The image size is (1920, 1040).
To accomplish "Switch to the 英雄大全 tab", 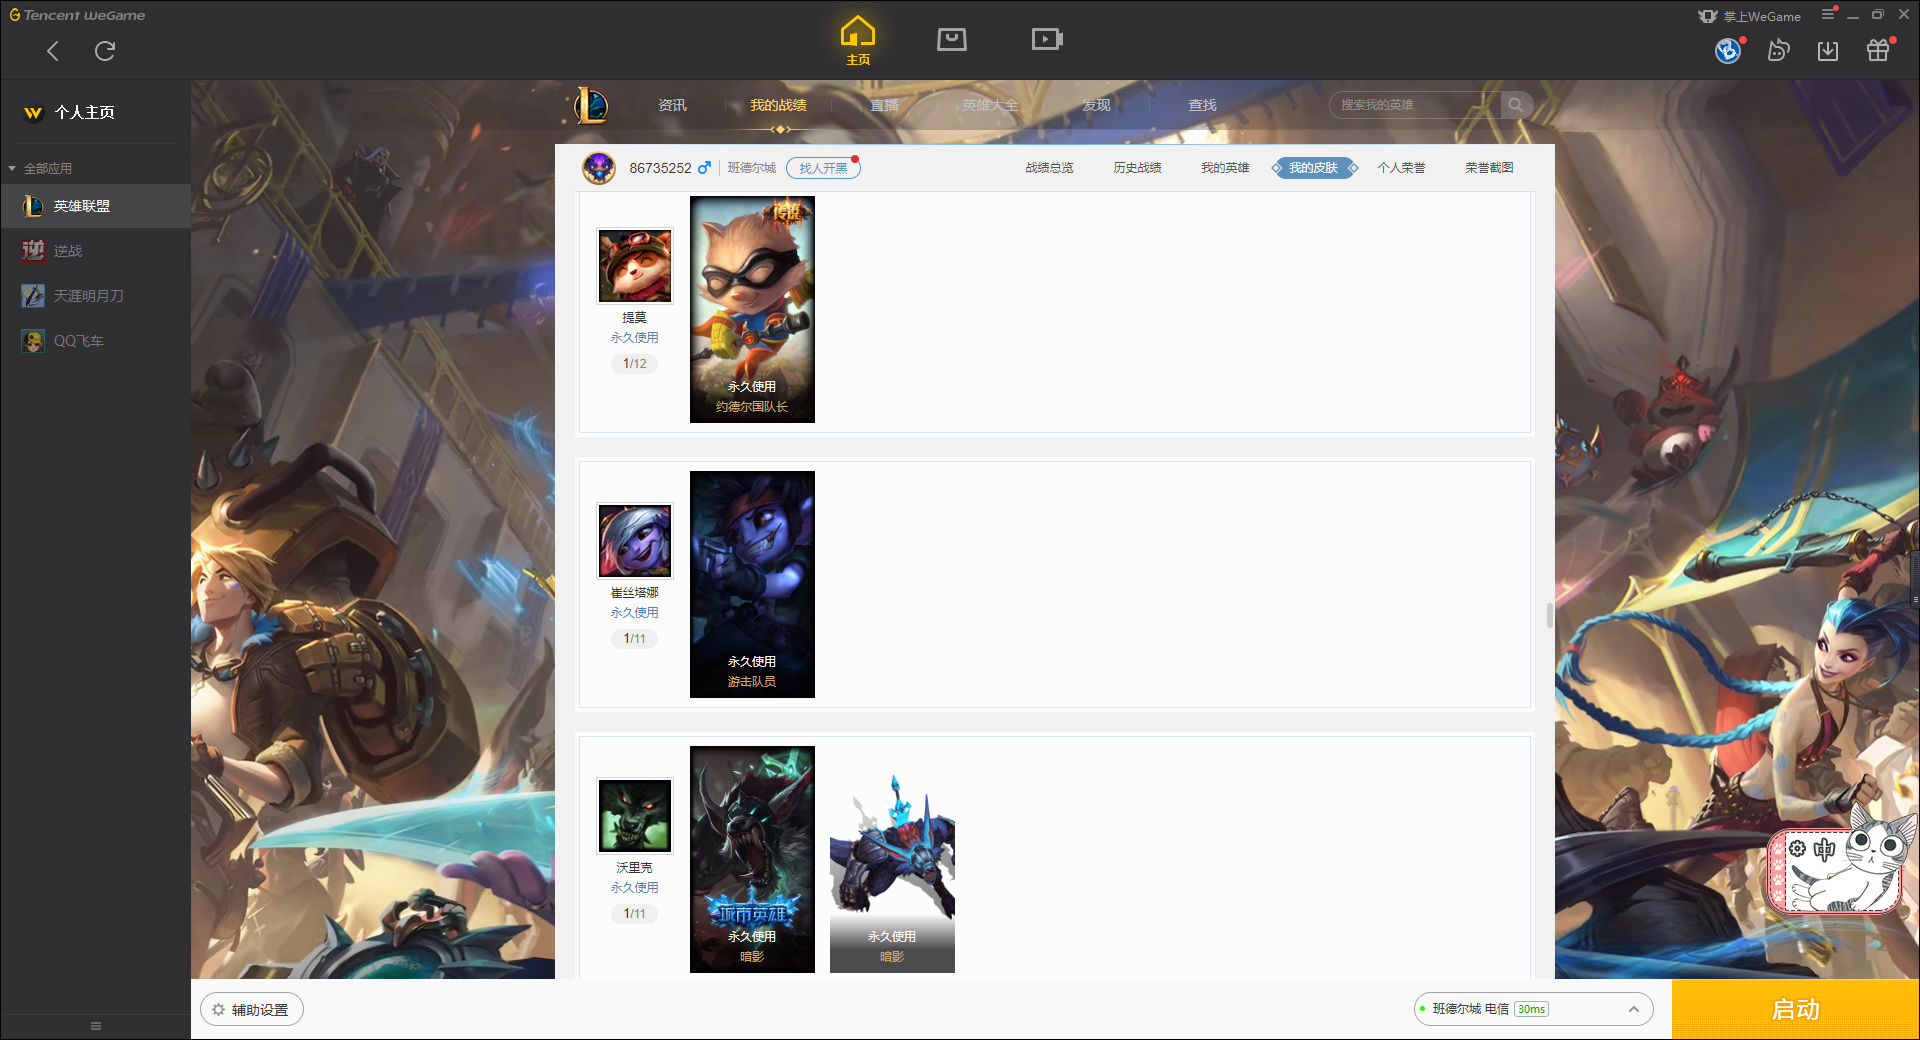I will pos(990,105).
